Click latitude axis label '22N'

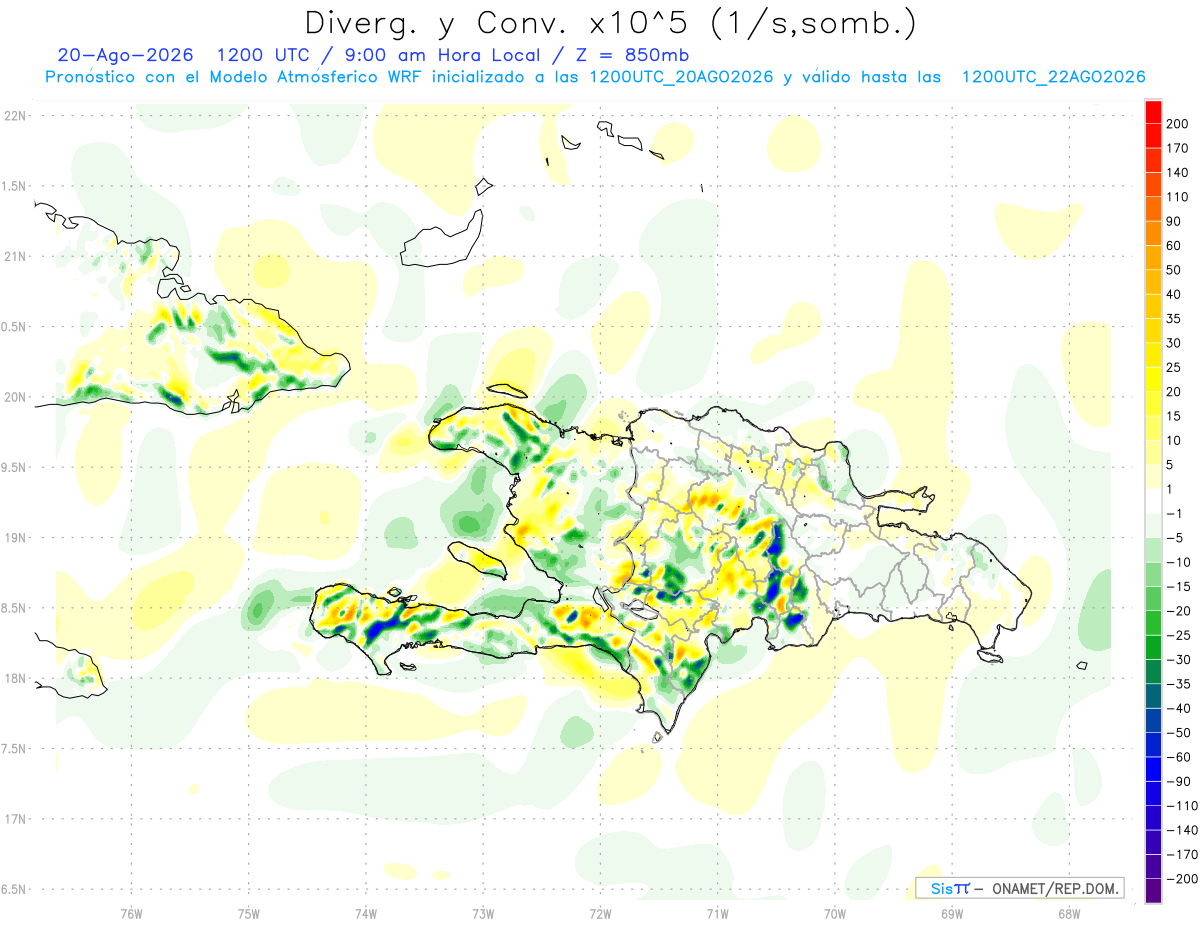pyautogui.click(x=14, y=115)
